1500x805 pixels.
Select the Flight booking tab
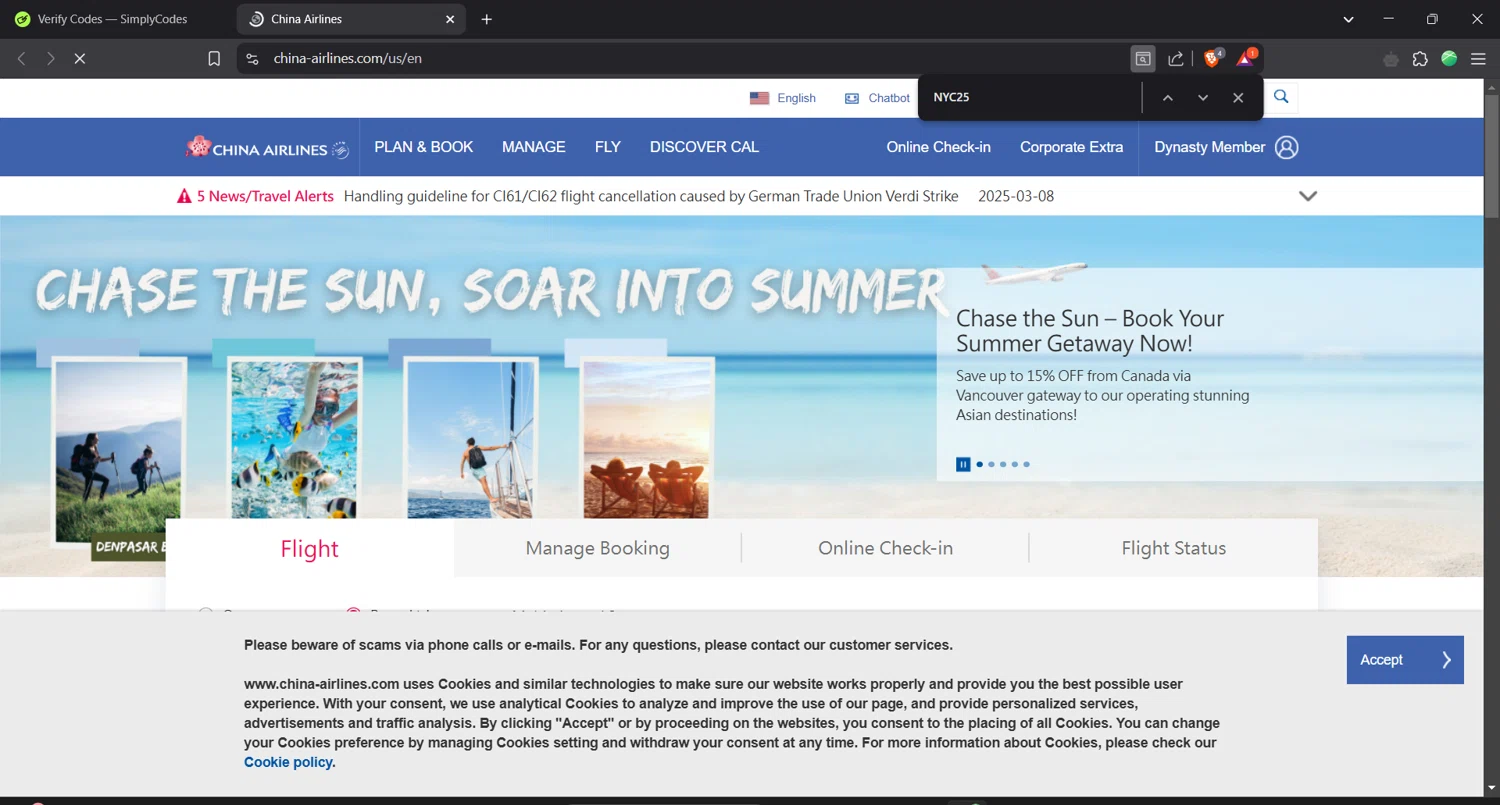click(310, 548)
